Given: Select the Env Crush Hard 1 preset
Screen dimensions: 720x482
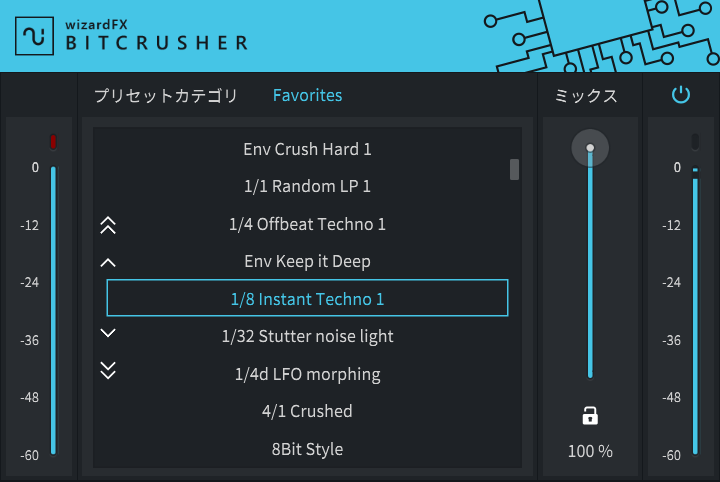Looking at the screenshot, I should [x=307, y=149].
